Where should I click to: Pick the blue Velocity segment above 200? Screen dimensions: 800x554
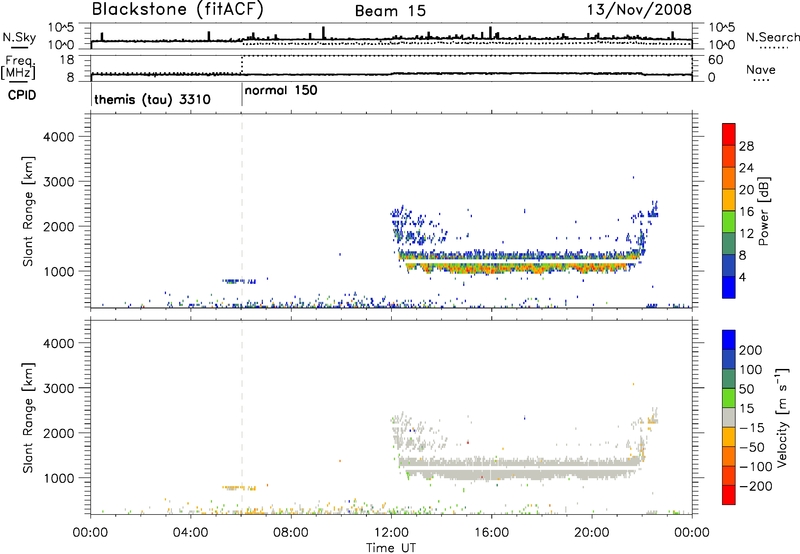point(729,340)
